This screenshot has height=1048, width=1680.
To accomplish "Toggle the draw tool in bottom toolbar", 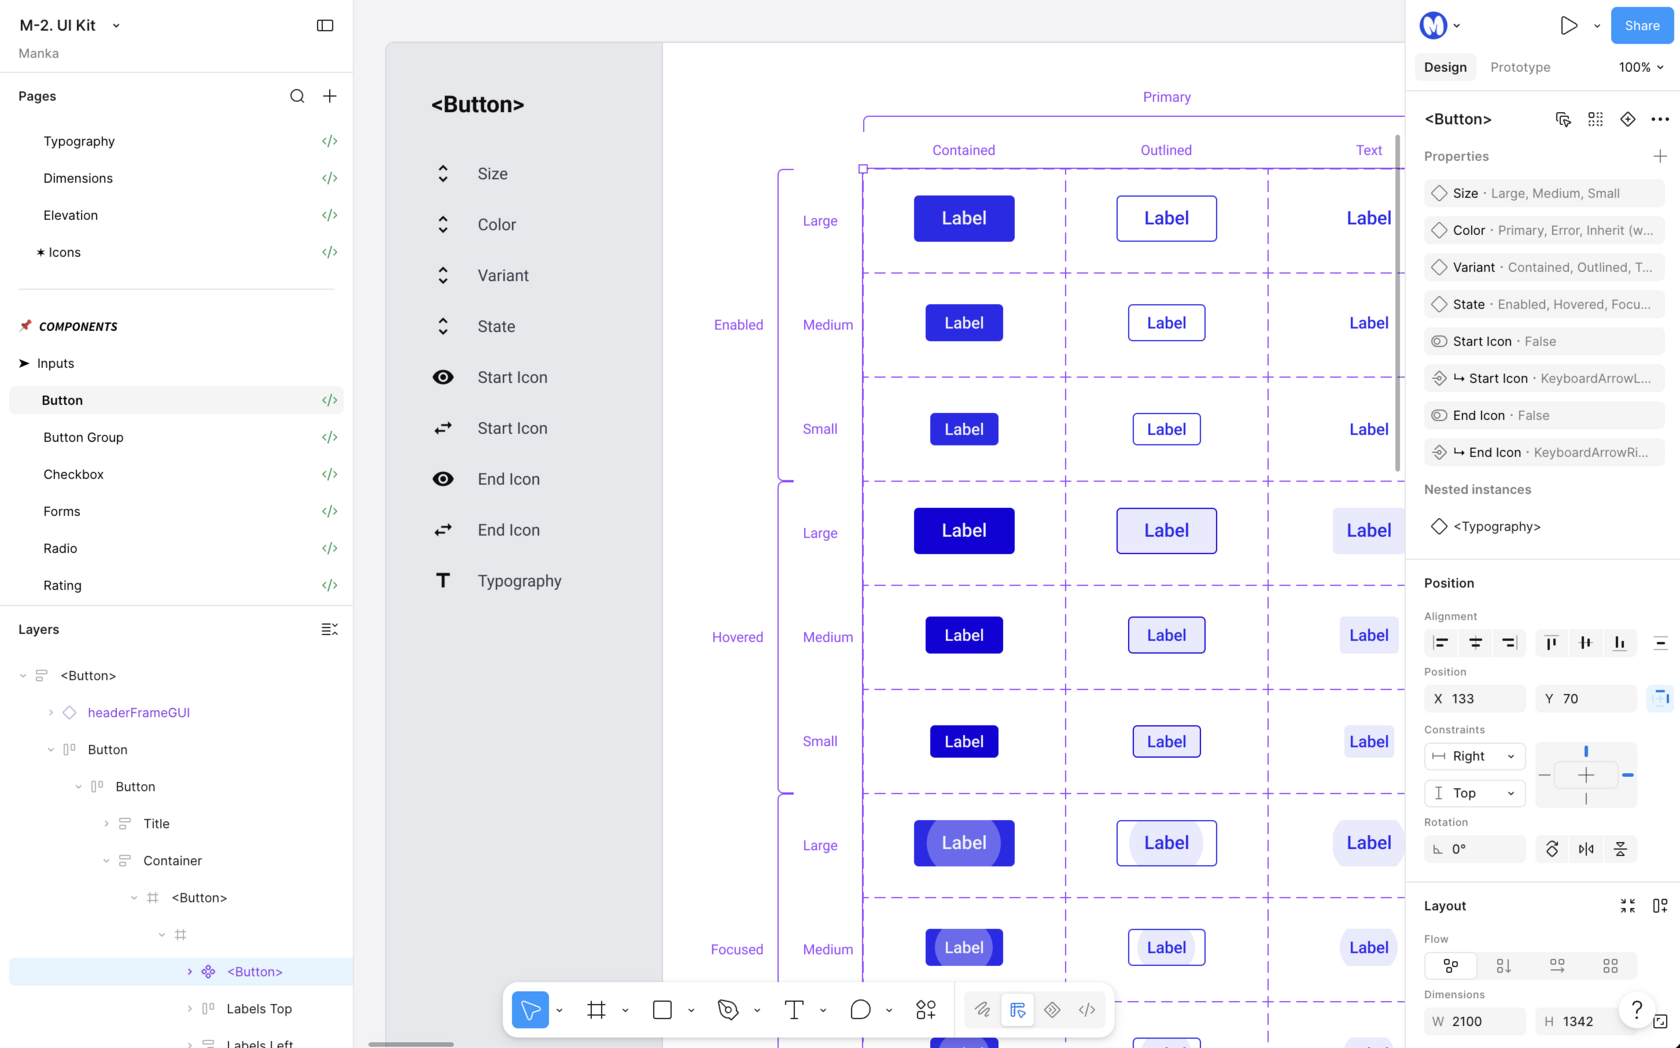I will pyautogui.click(x=982, y=1010).
